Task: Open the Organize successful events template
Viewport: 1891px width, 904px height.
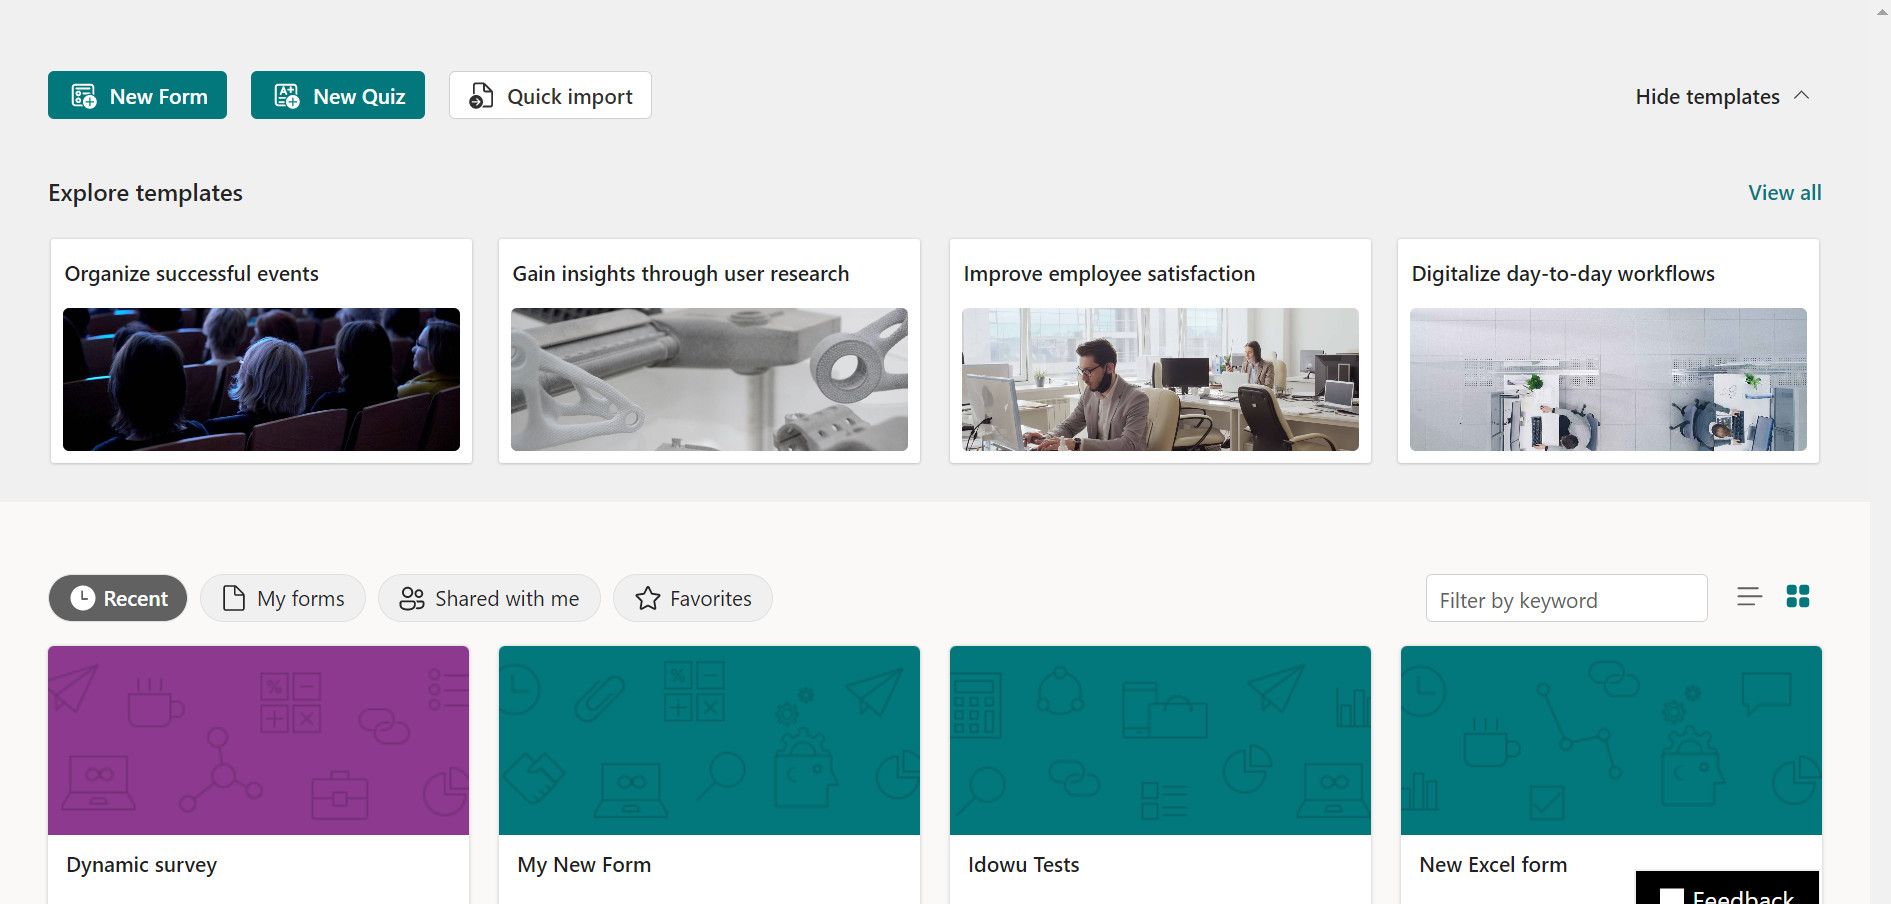Action: (261, 350)
